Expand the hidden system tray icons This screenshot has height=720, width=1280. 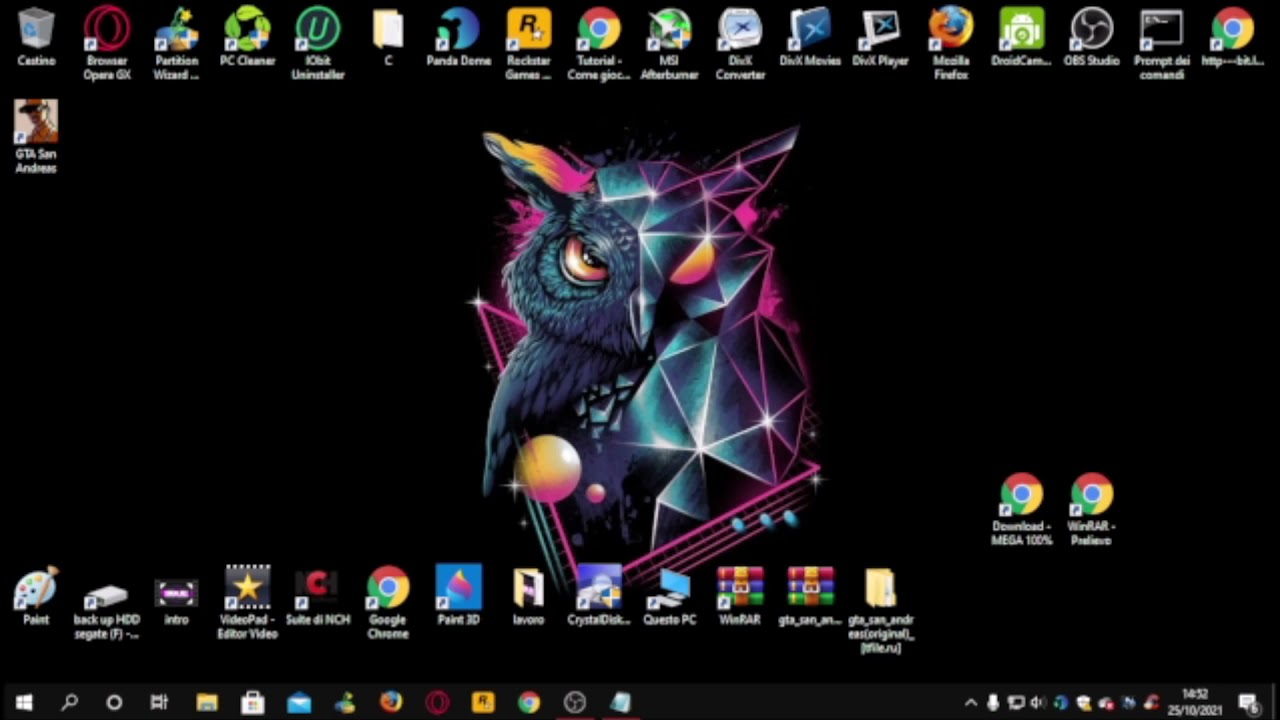pyautogui.click(x=970, y=703)
